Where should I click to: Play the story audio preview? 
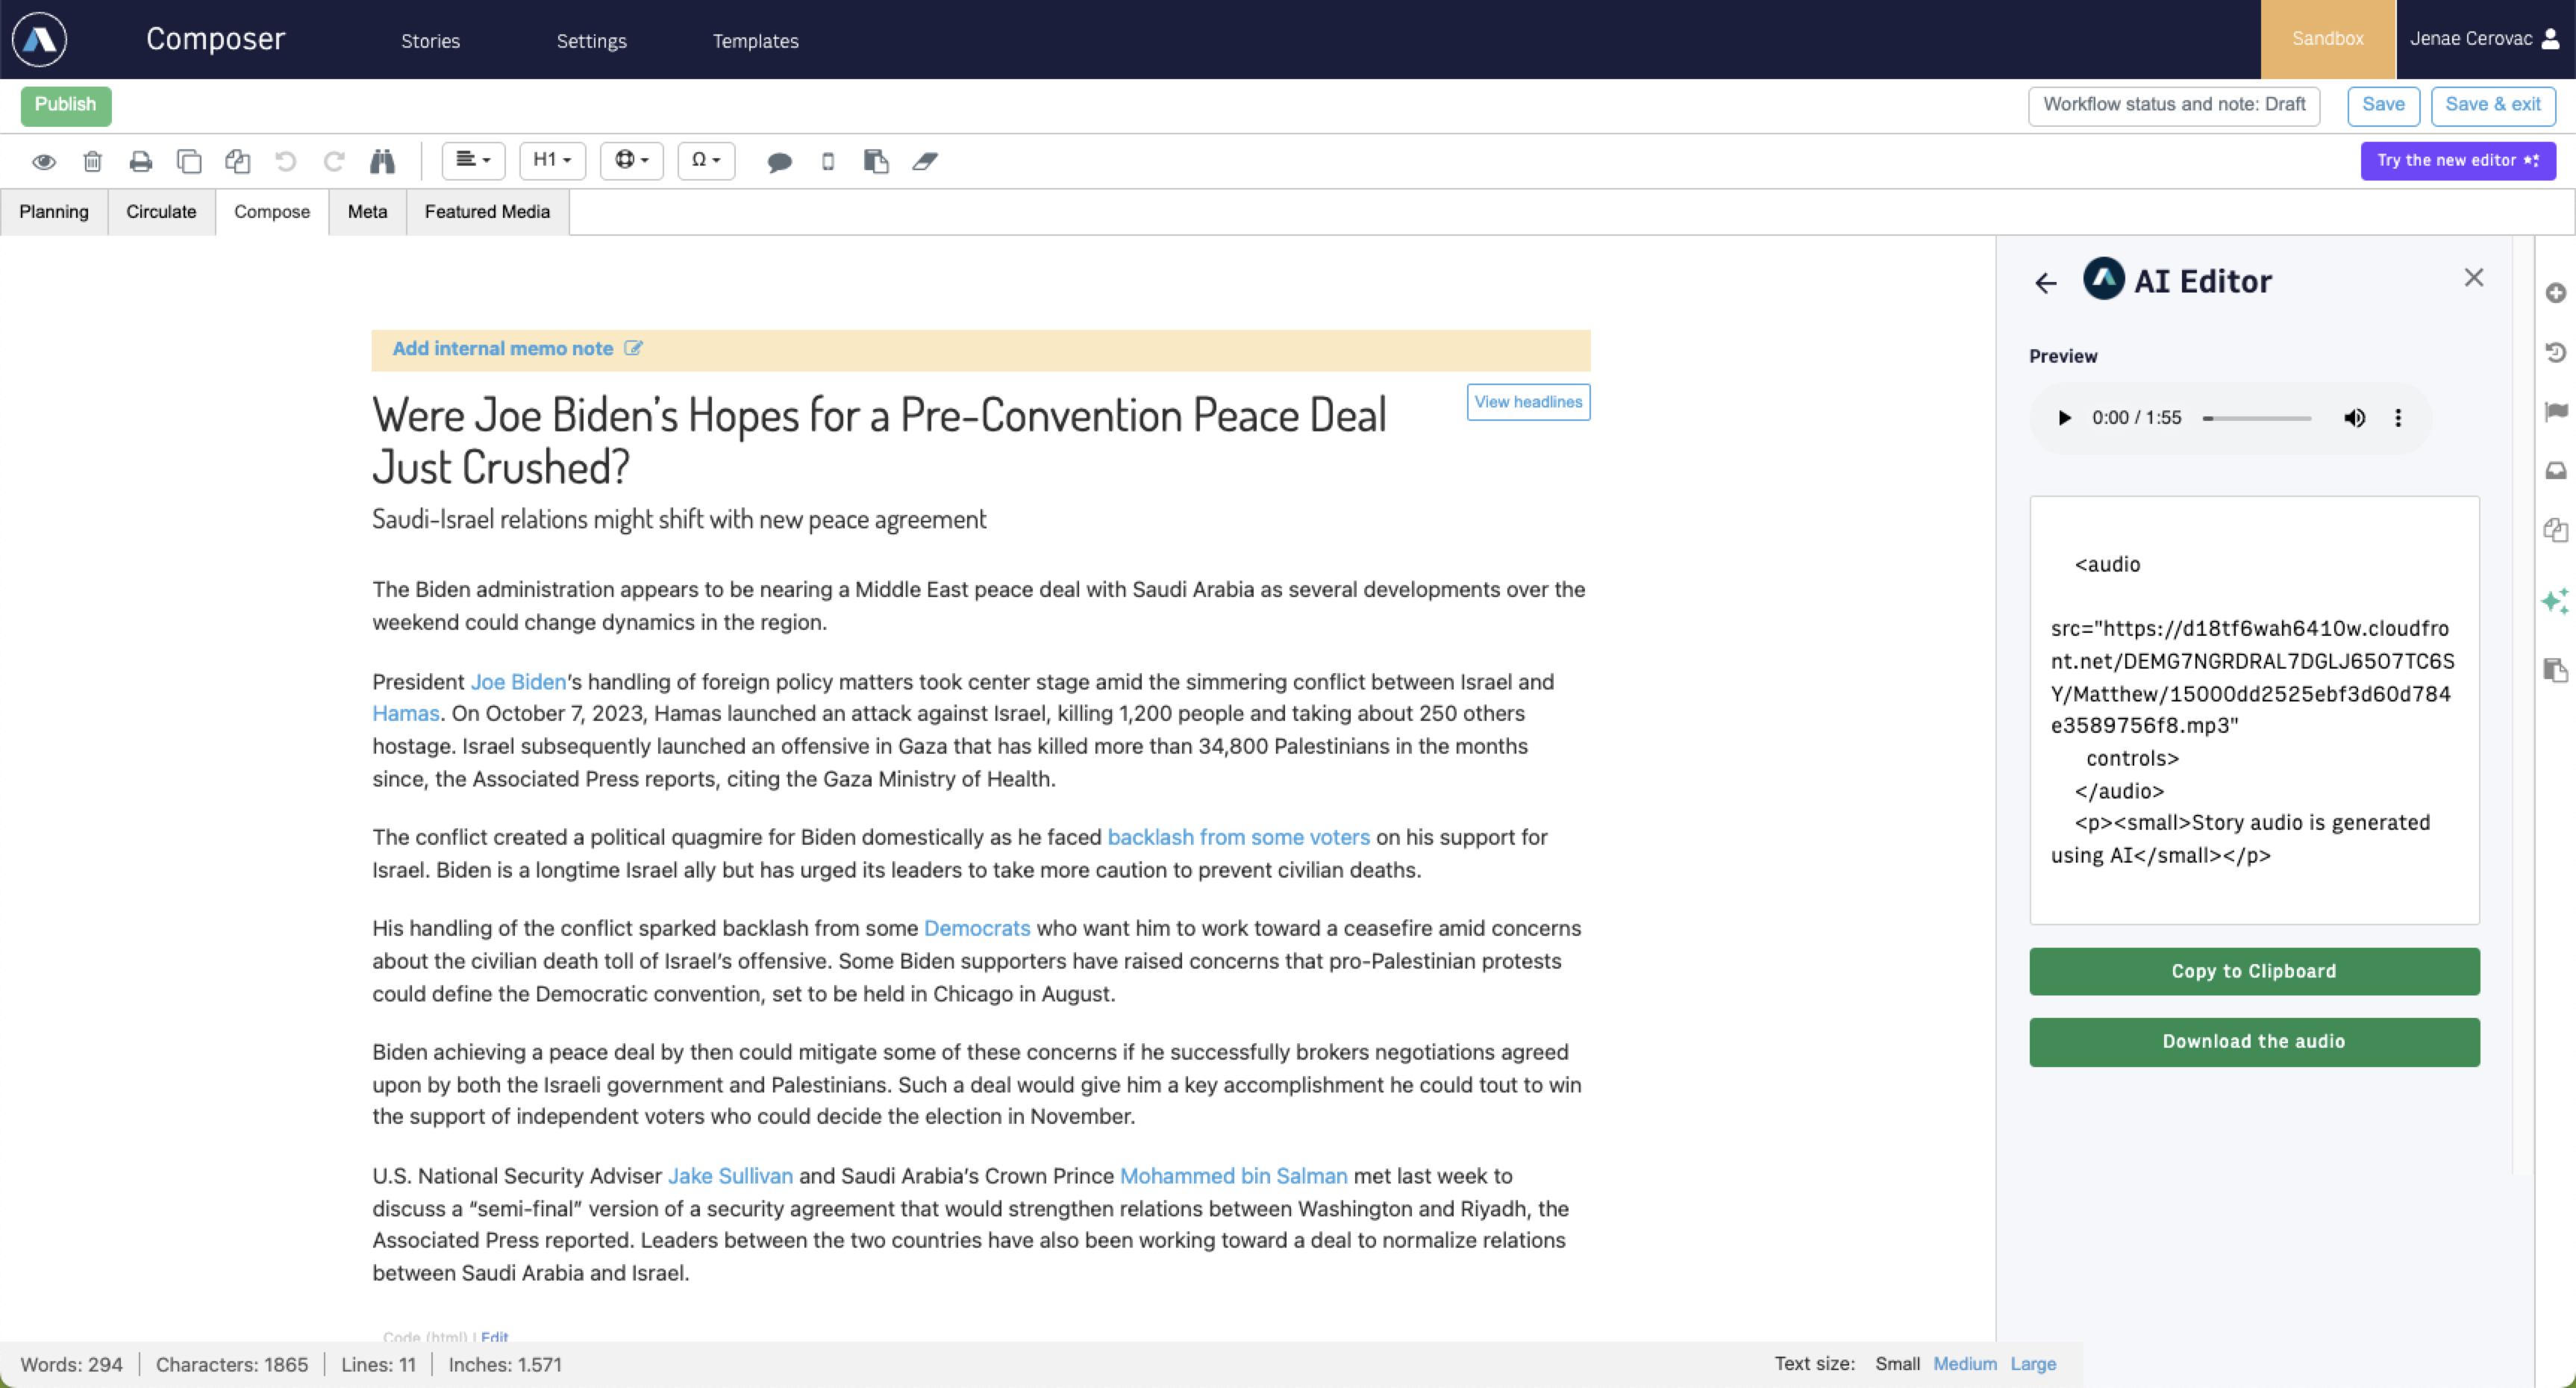click(2064, 418)
